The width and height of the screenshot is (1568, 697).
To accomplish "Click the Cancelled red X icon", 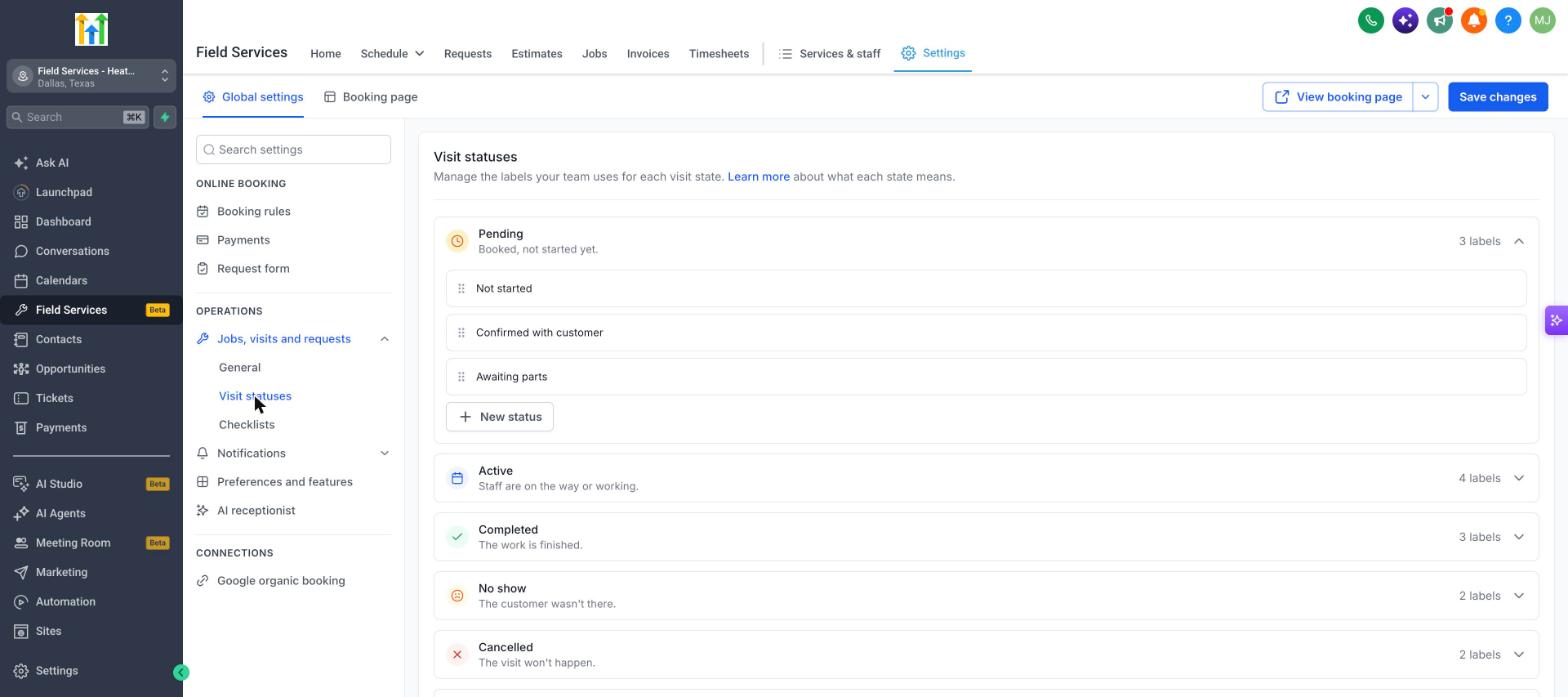I will click(457, 655).
